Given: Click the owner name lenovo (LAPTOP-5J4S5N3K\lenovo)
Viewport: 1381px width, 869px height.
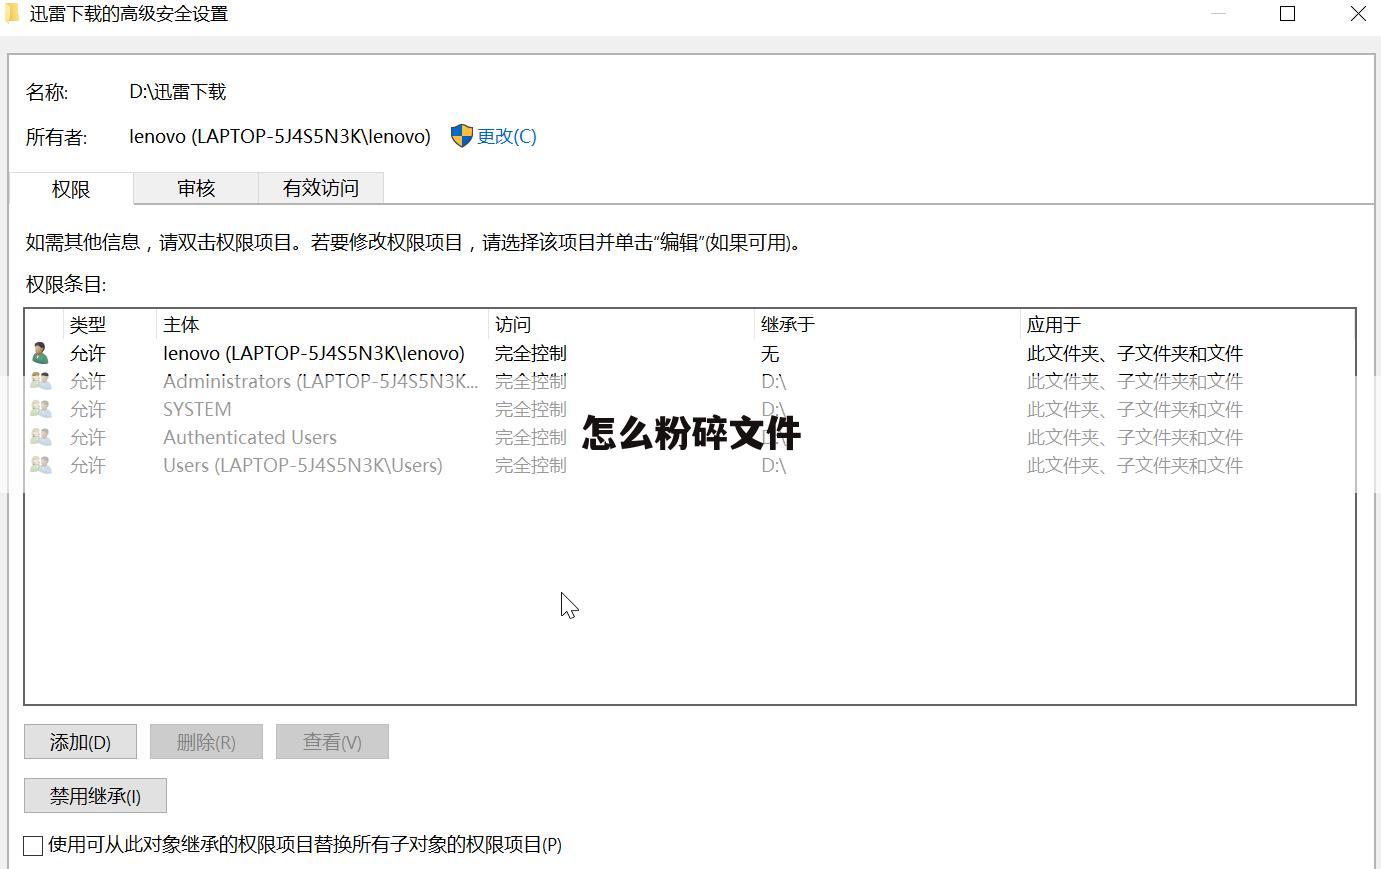Looking at the screenshot, I should [x=280, y=136].
